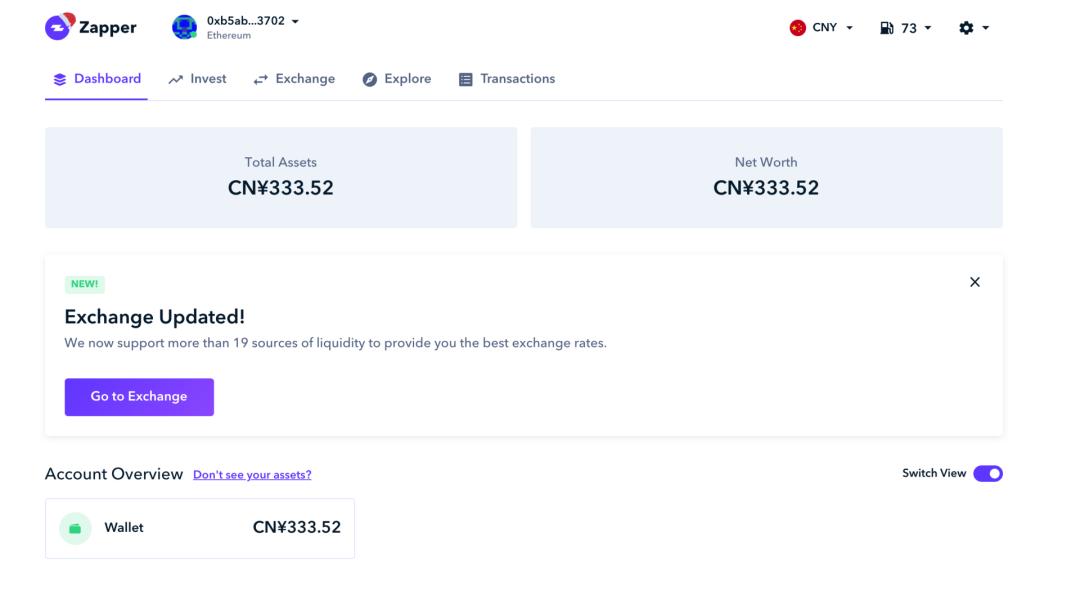Click the green Wallet icon
1080x600 pixels.
point(75,528)
